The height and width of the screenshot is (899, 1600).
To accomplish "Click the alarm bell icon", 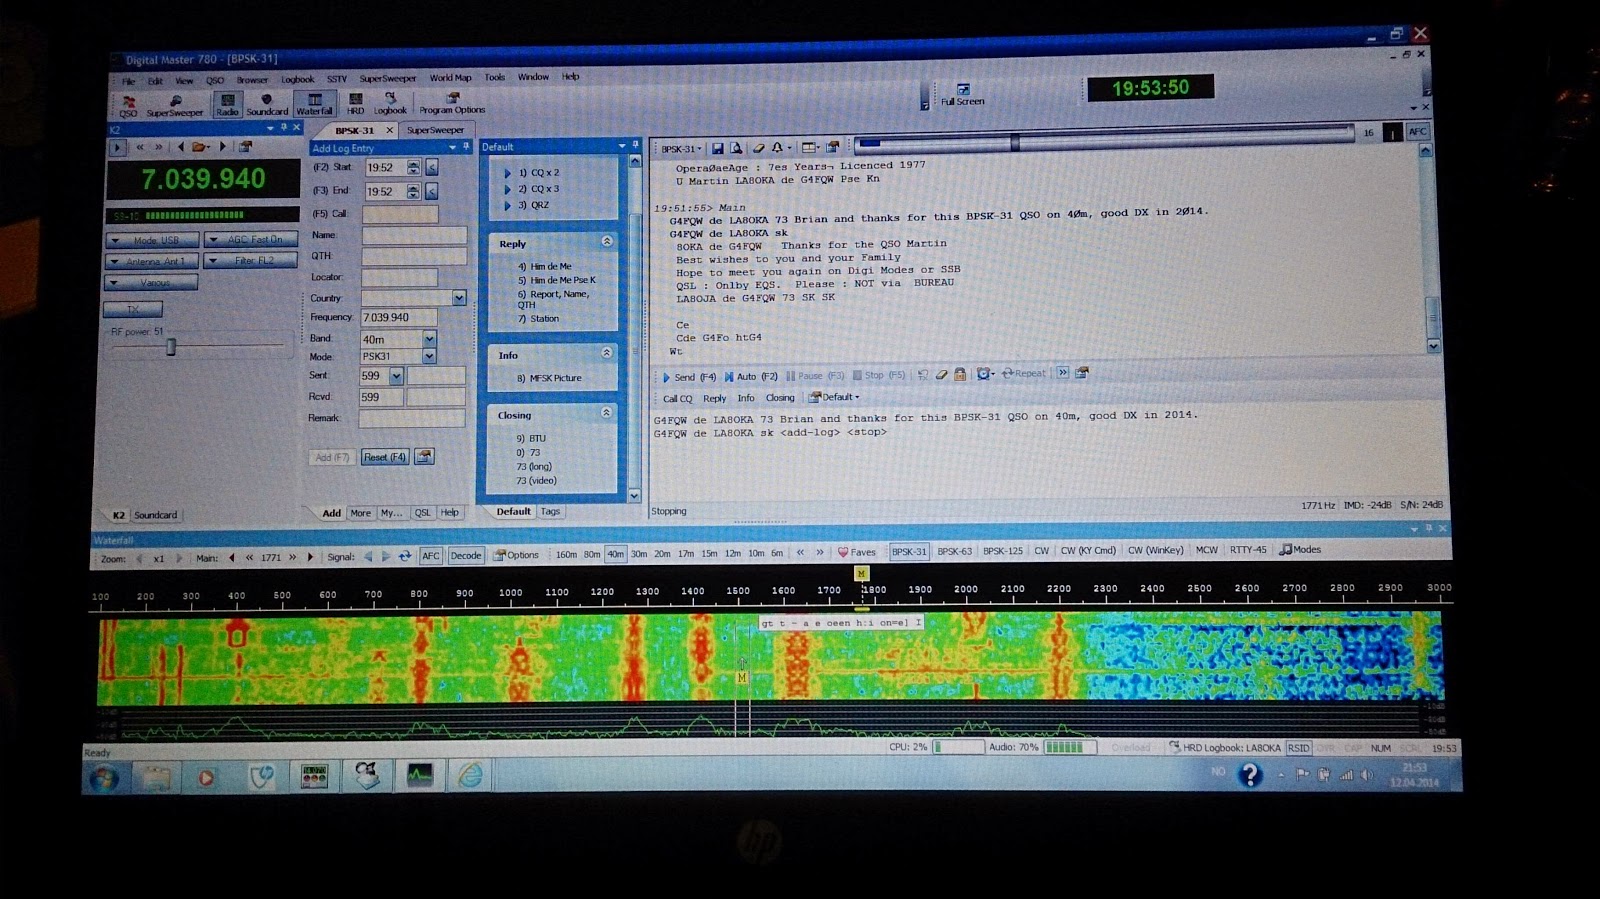I will pos(777,148).
